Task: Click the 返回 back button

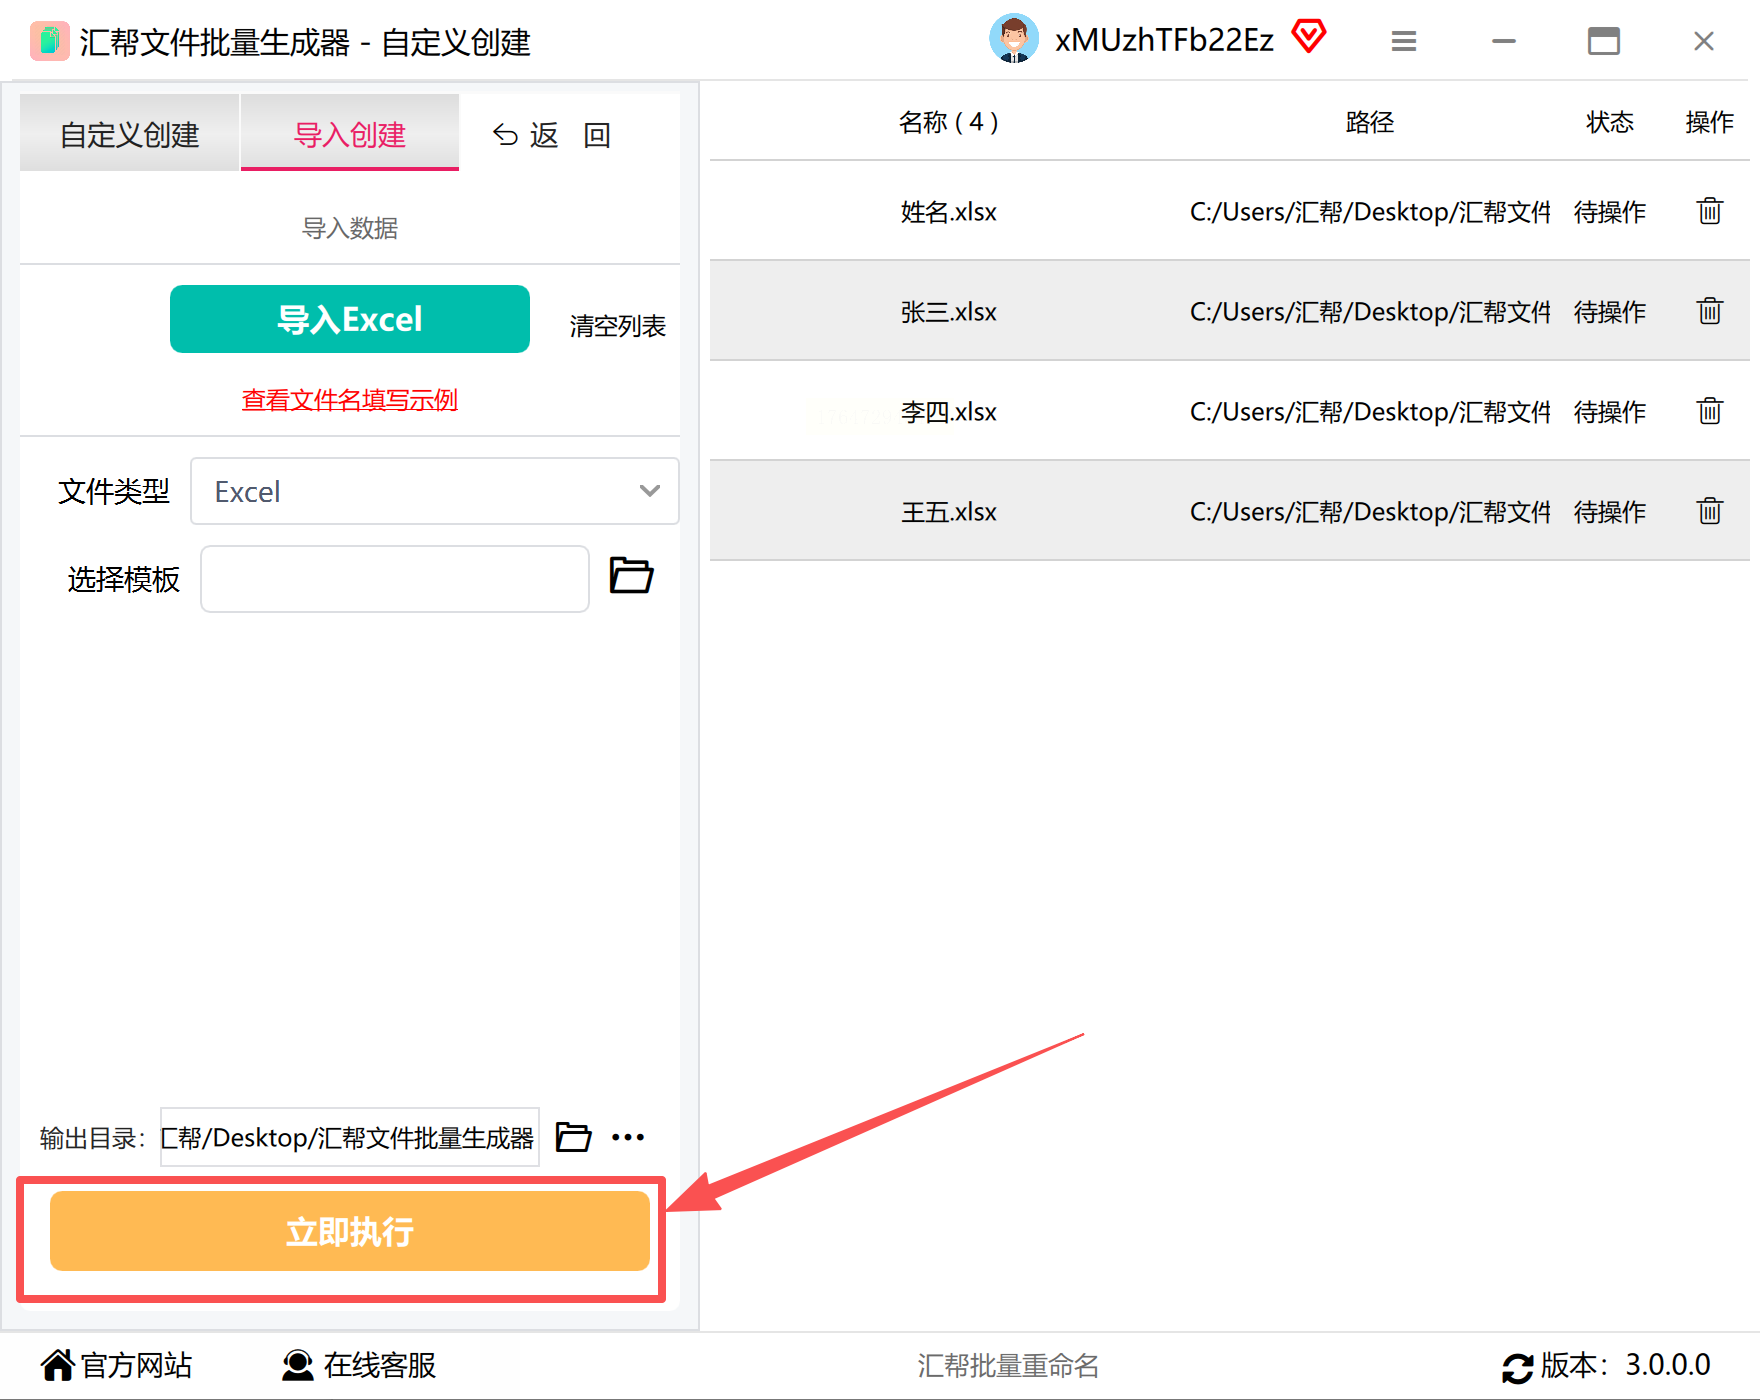Action: (x=552, y=135)
